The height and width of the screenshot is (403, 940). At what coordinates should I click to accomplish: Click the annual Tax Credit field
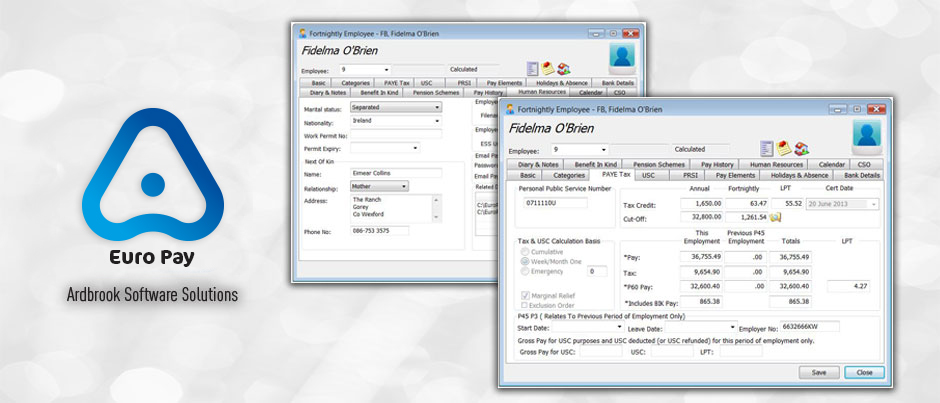701,204
